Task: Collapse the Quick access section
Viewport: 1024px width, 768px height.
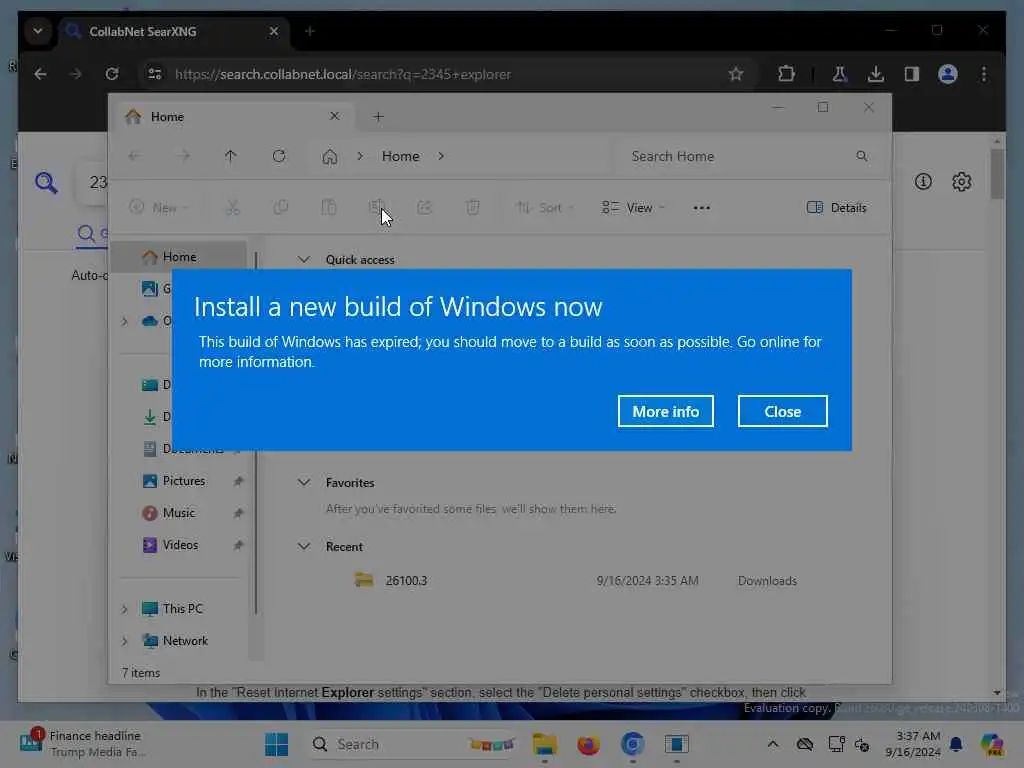Action: [x=304, y=259]
